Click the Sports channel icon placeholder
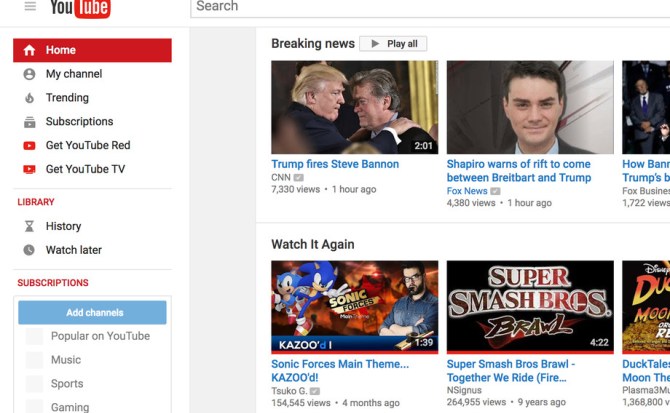 tap(34, 384)
